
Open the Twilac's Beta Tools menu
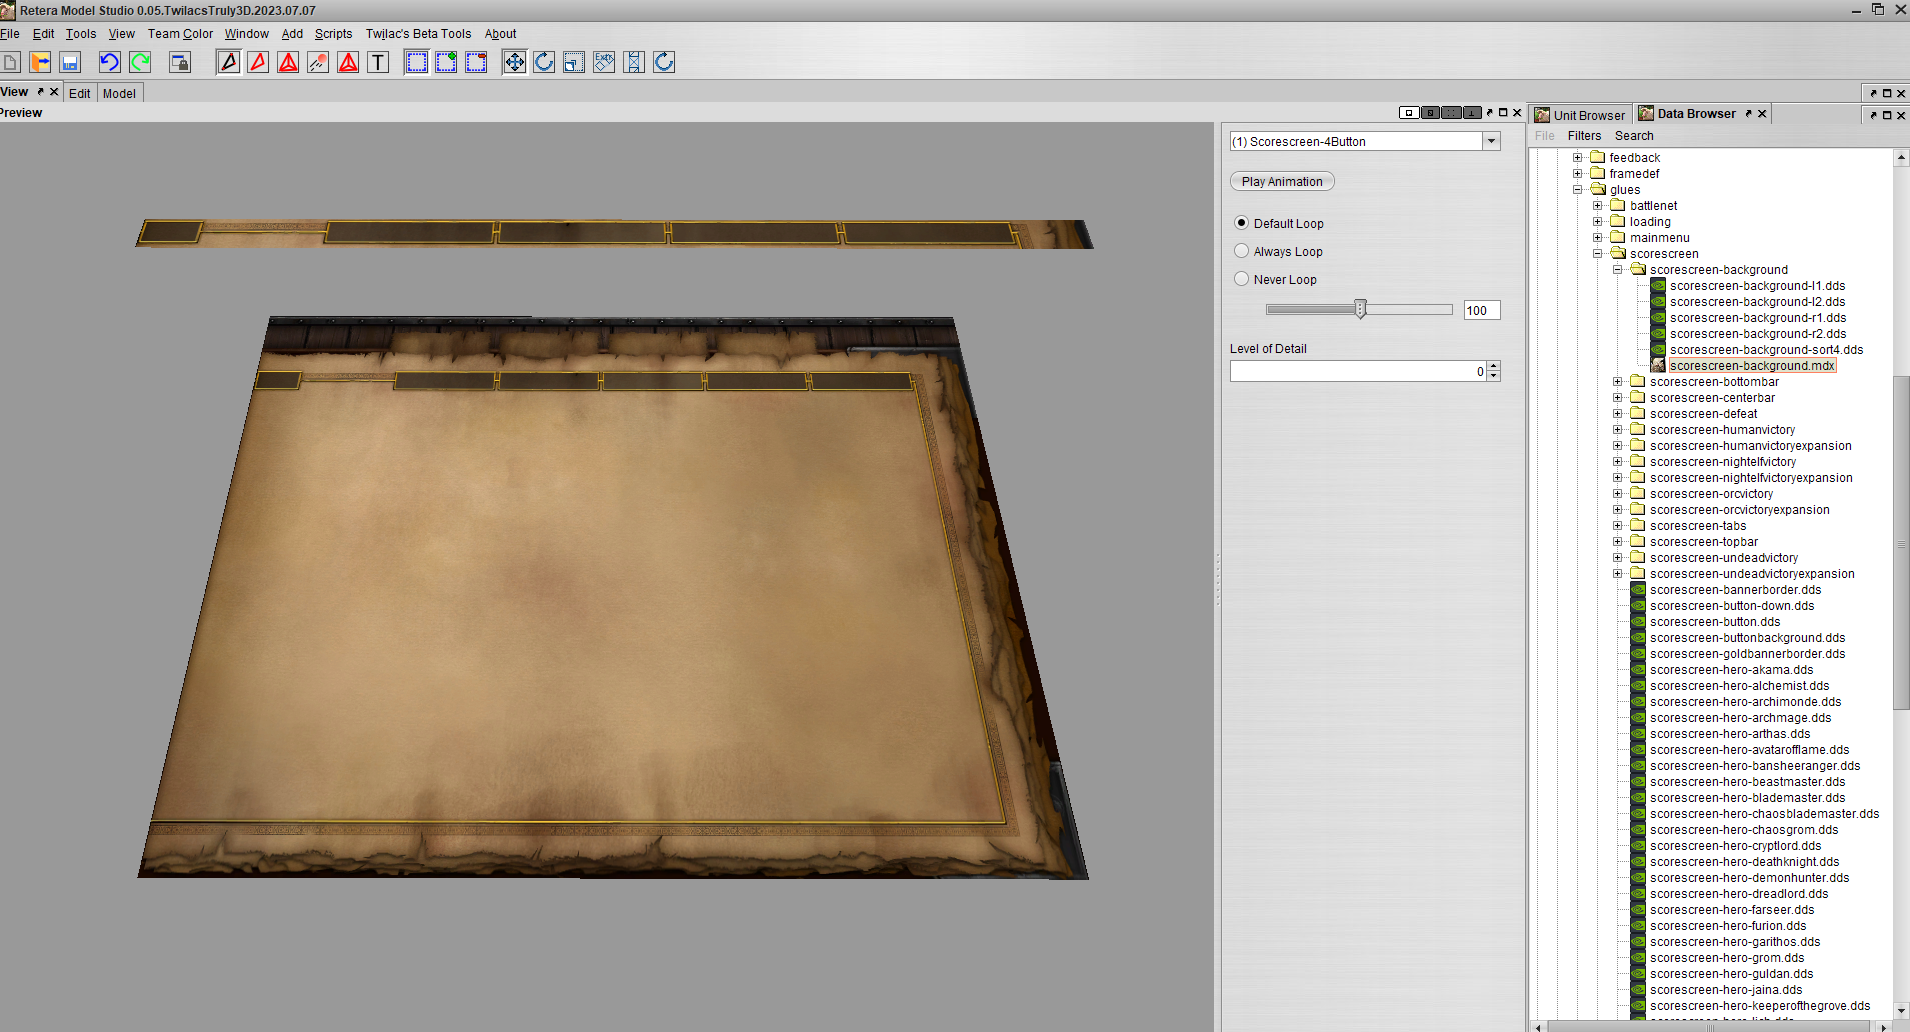(x=418, y=34)
